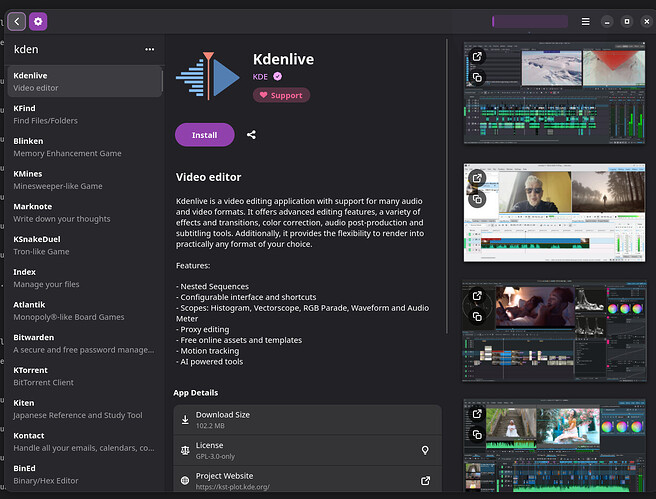656x499 pixels.
Task: Share the Kdenlive app via share icon
Action: coord(251,135)
